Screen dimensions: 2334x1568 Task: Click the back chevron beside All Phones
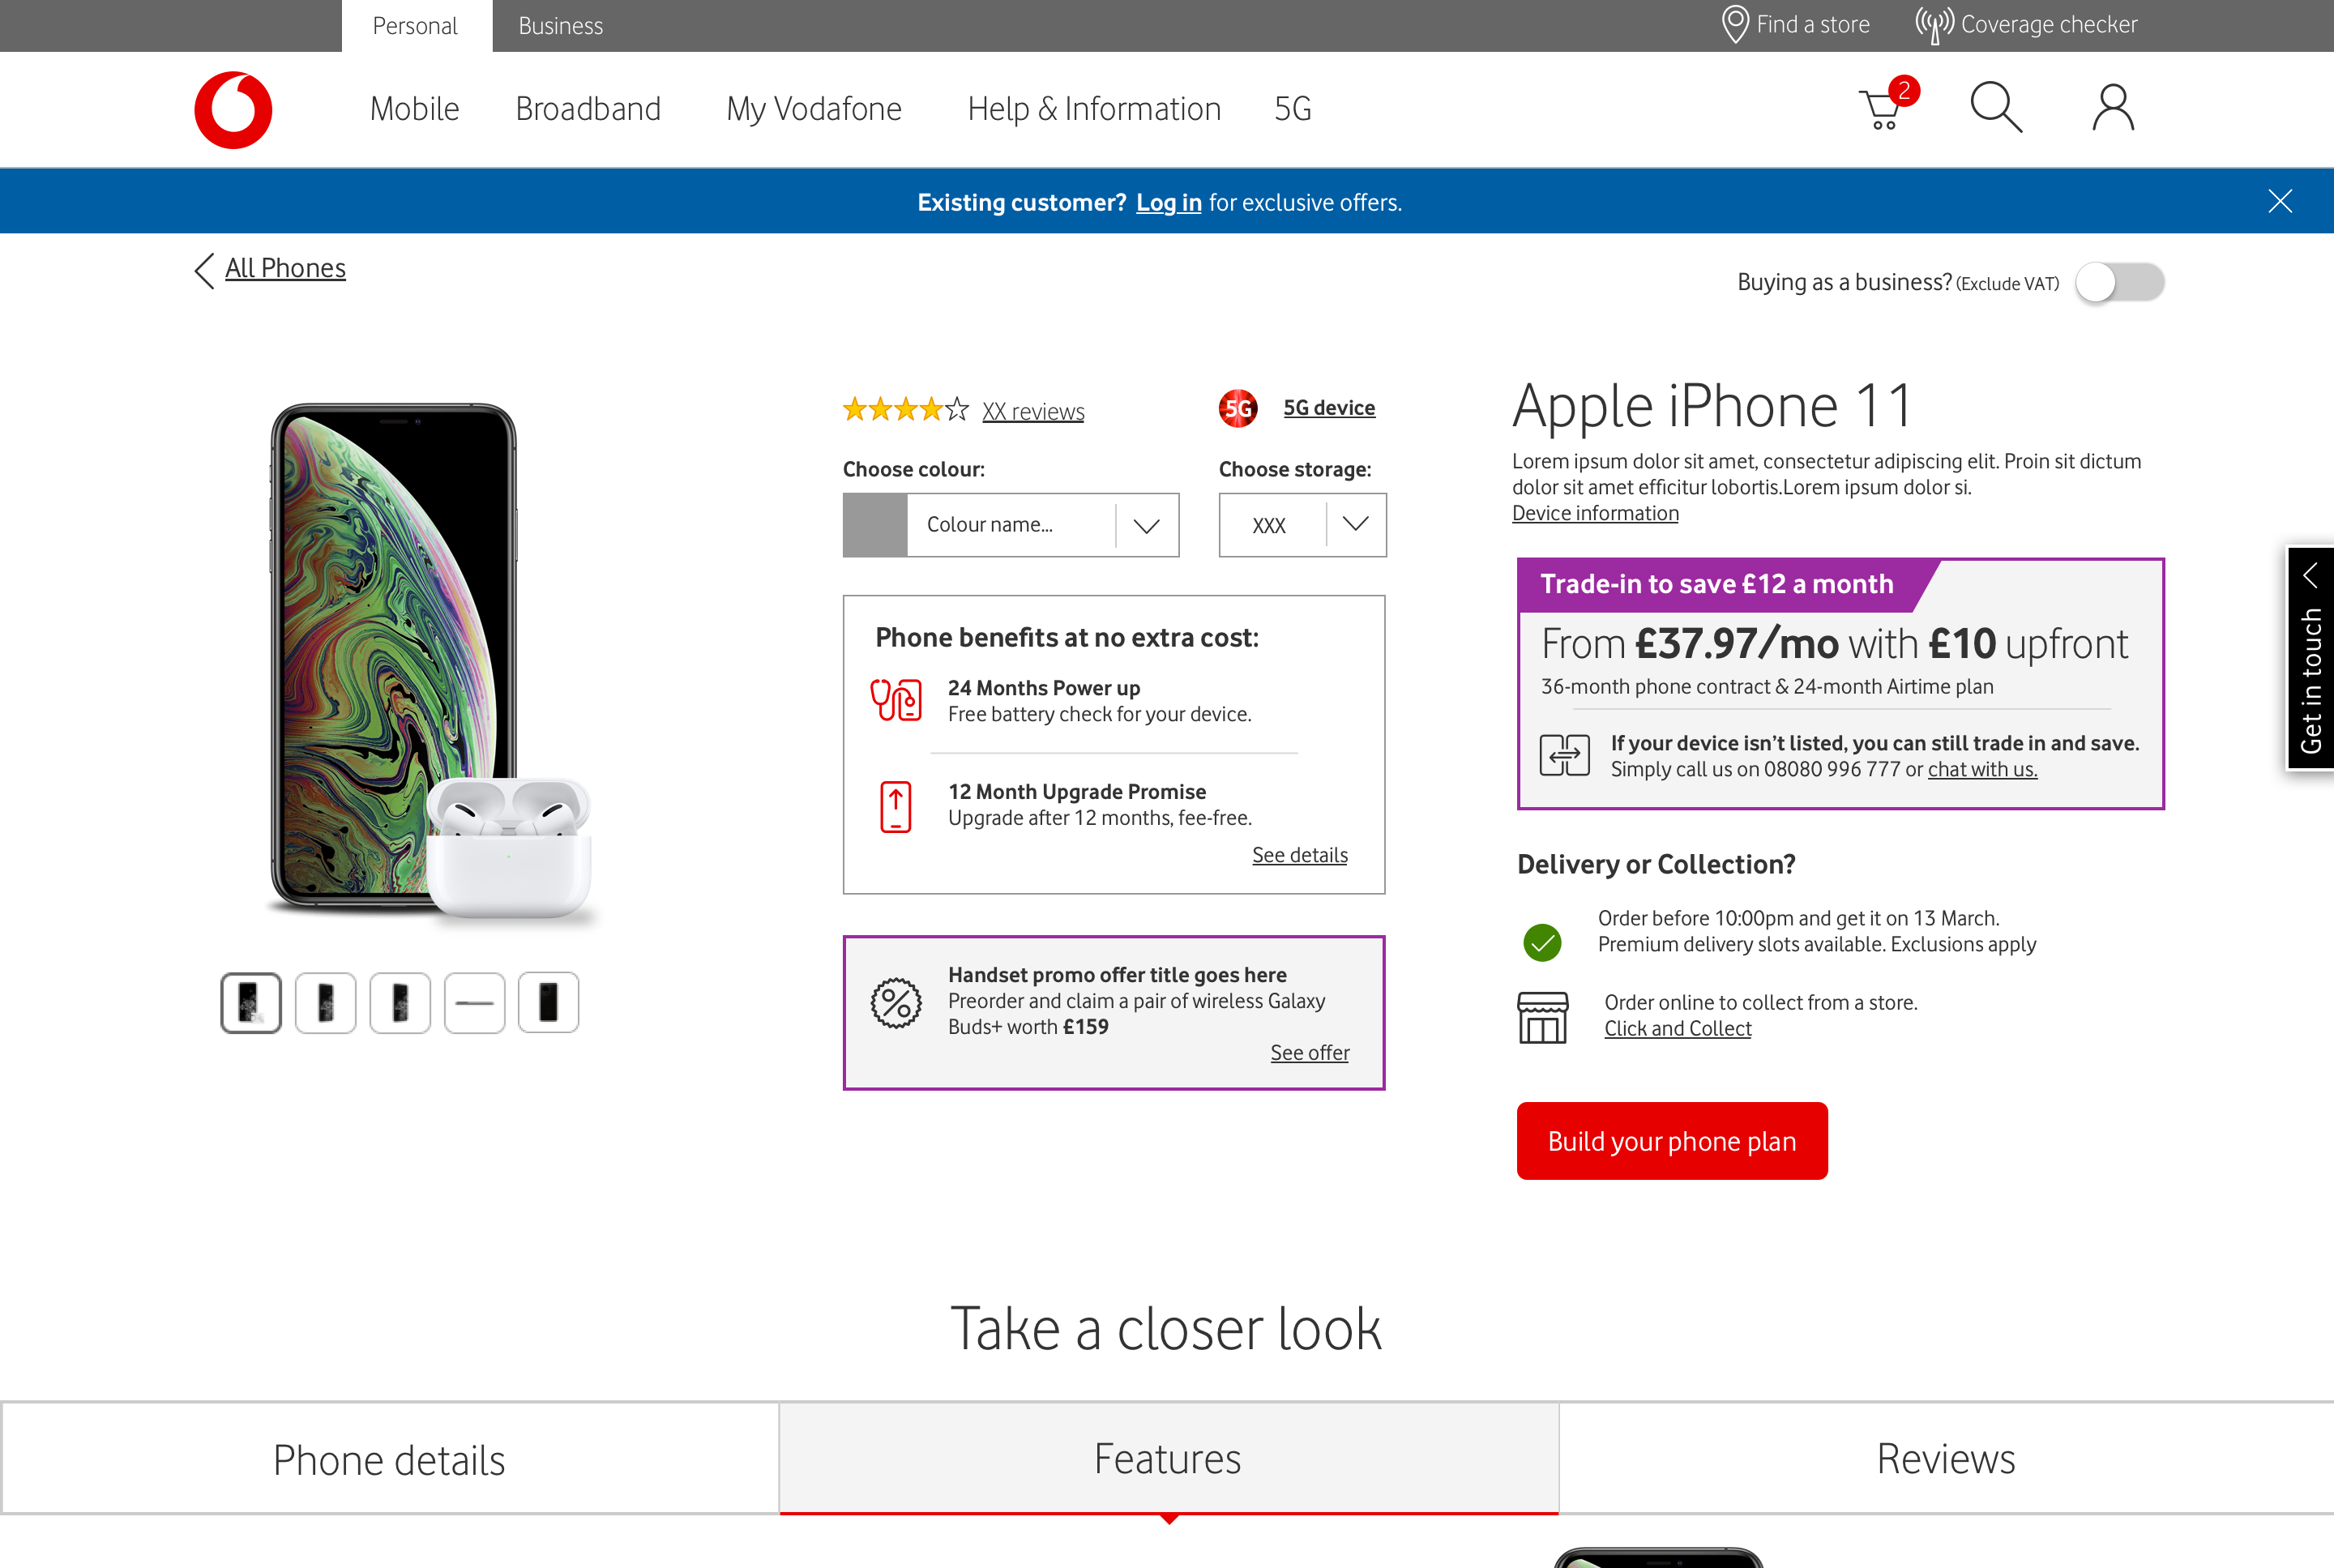[204, 269]
